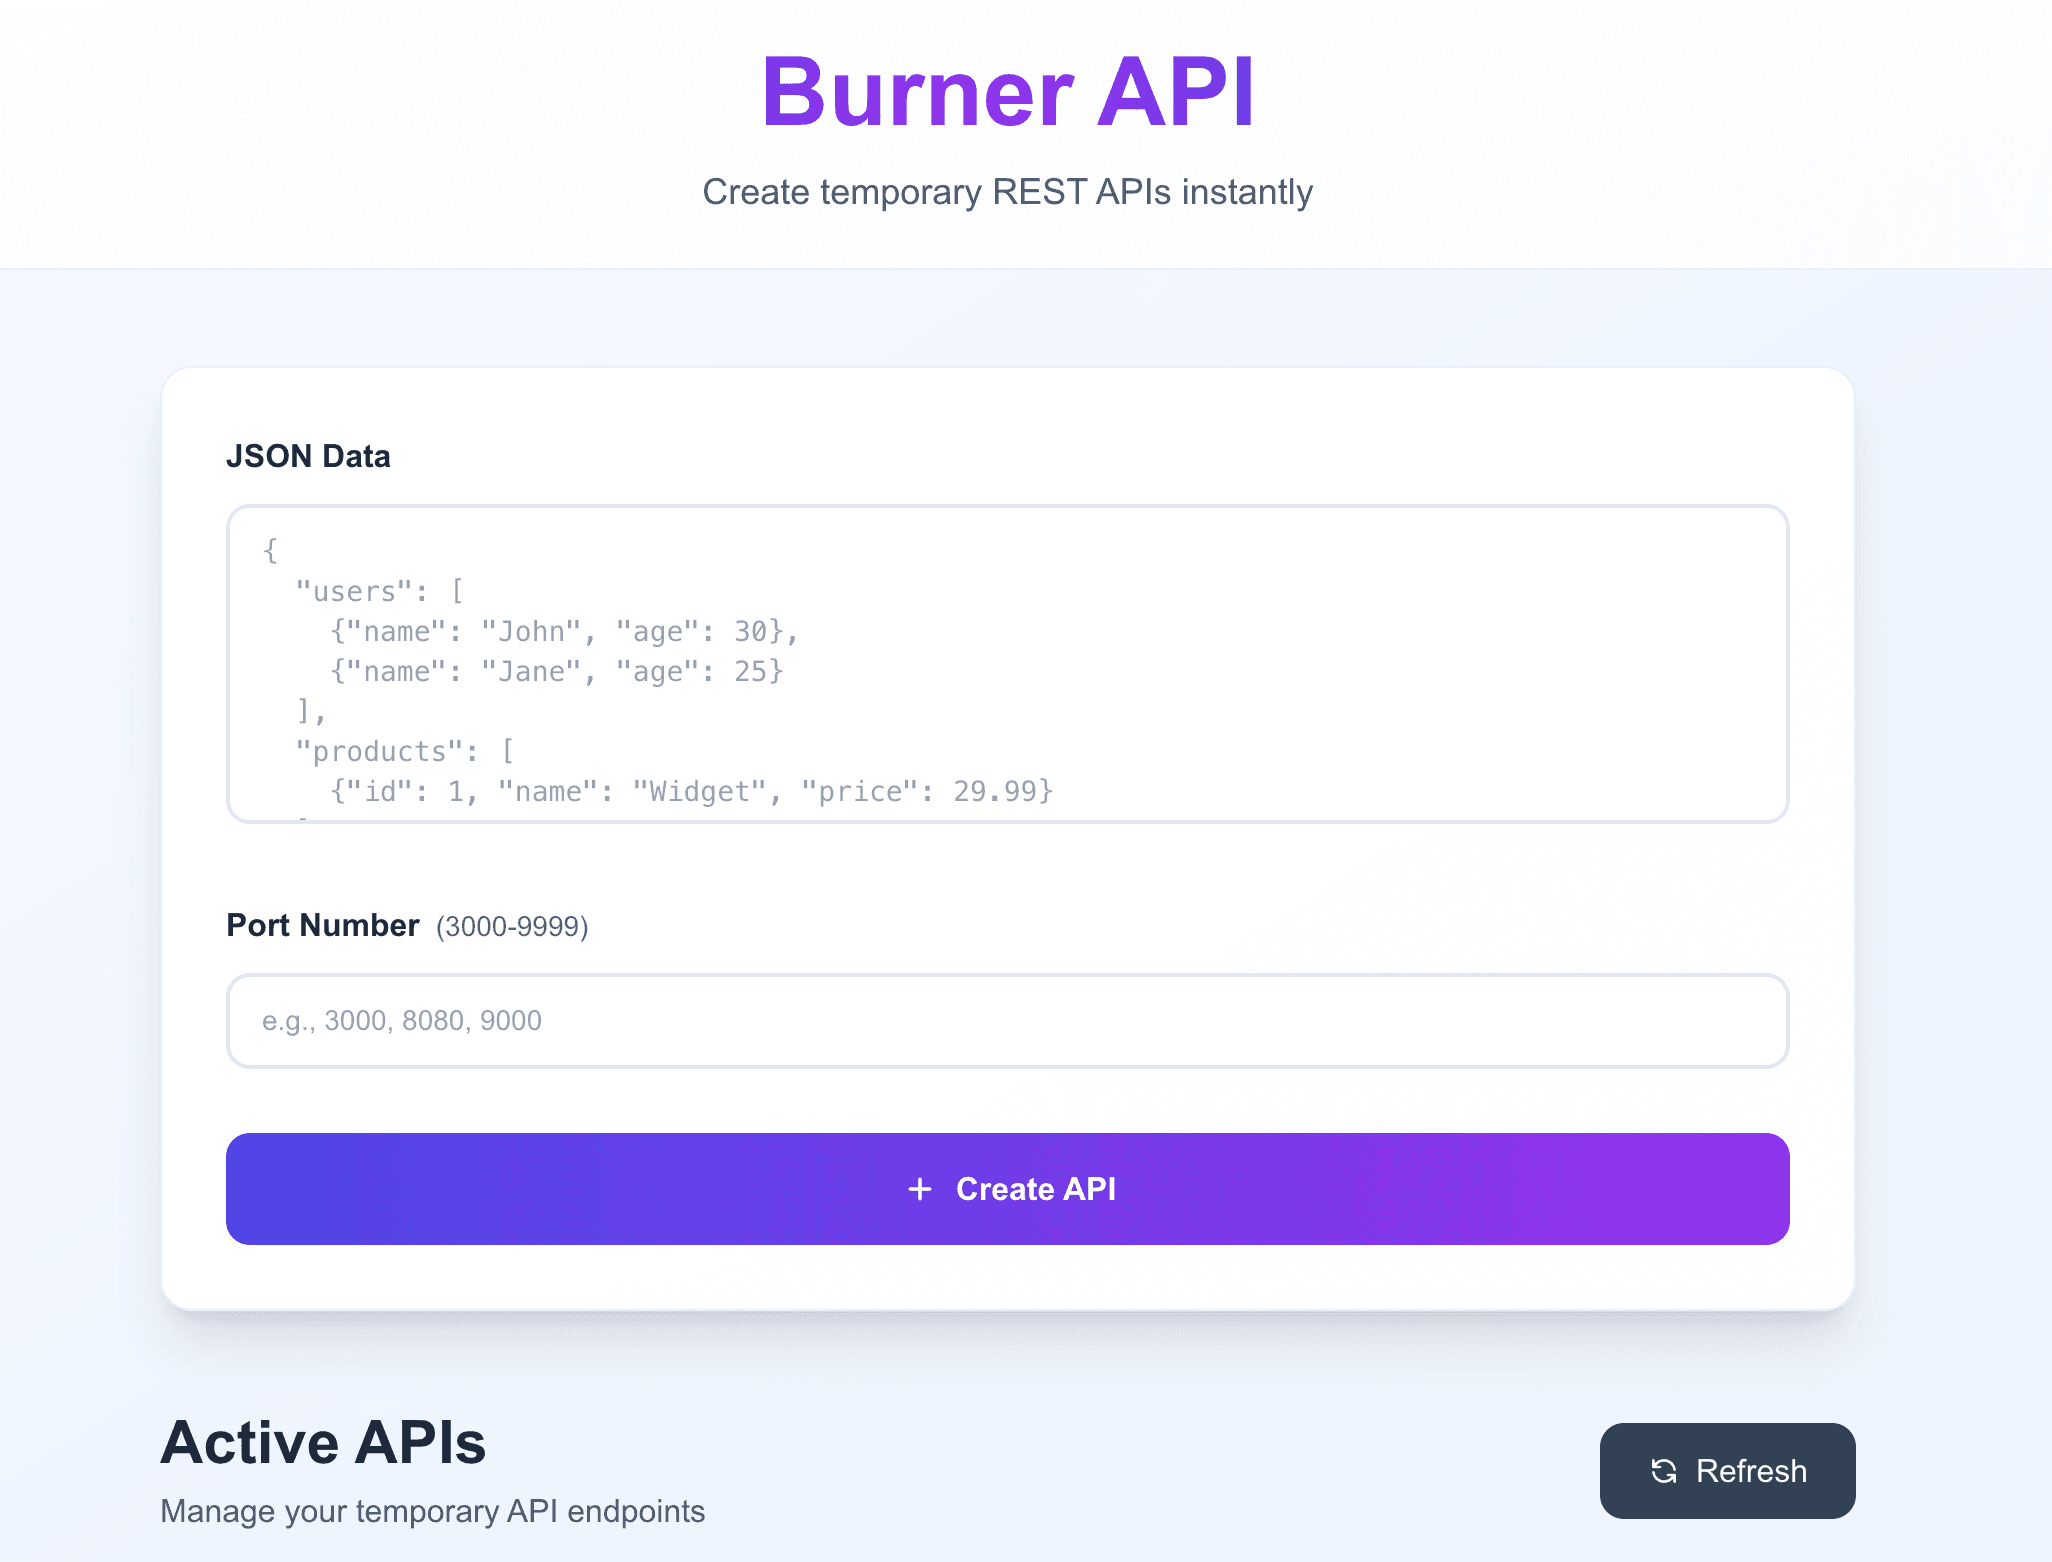2052x1562 pixels.
Task: Click the (3000-9999) range hint
Action: (x=512, y=927)
